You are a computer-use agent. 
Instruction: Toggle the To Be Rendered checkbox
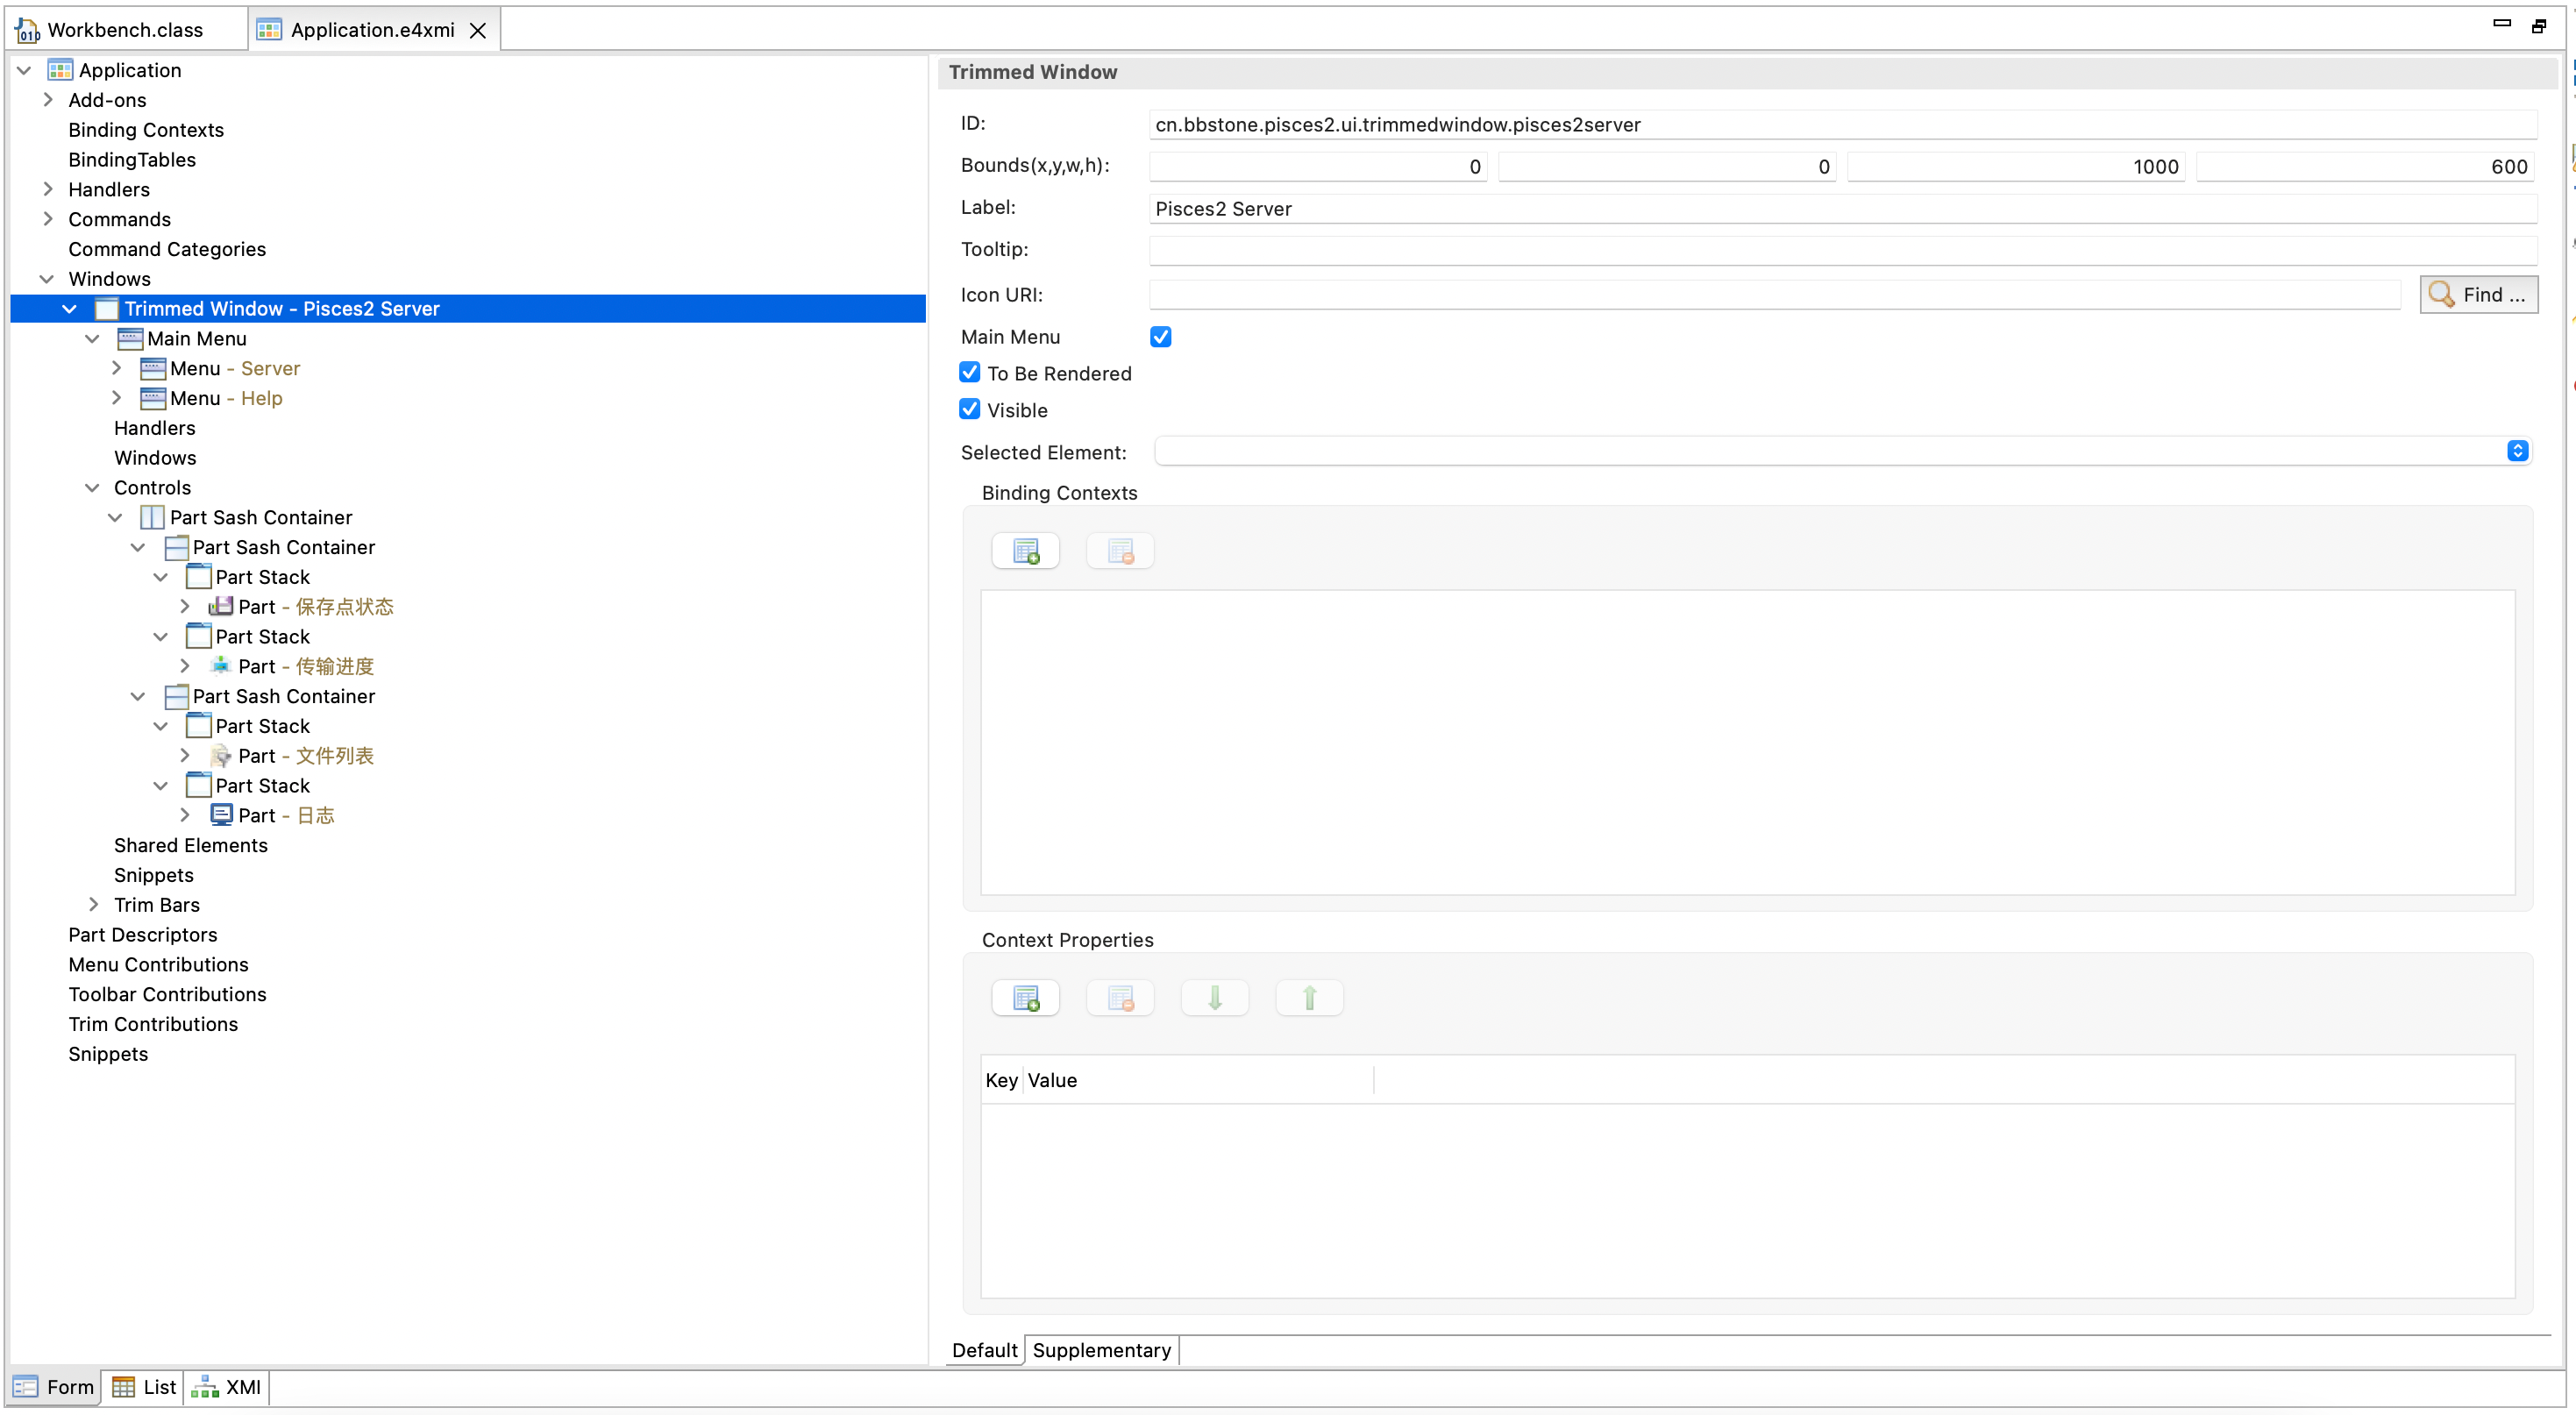tap(969, 373)
